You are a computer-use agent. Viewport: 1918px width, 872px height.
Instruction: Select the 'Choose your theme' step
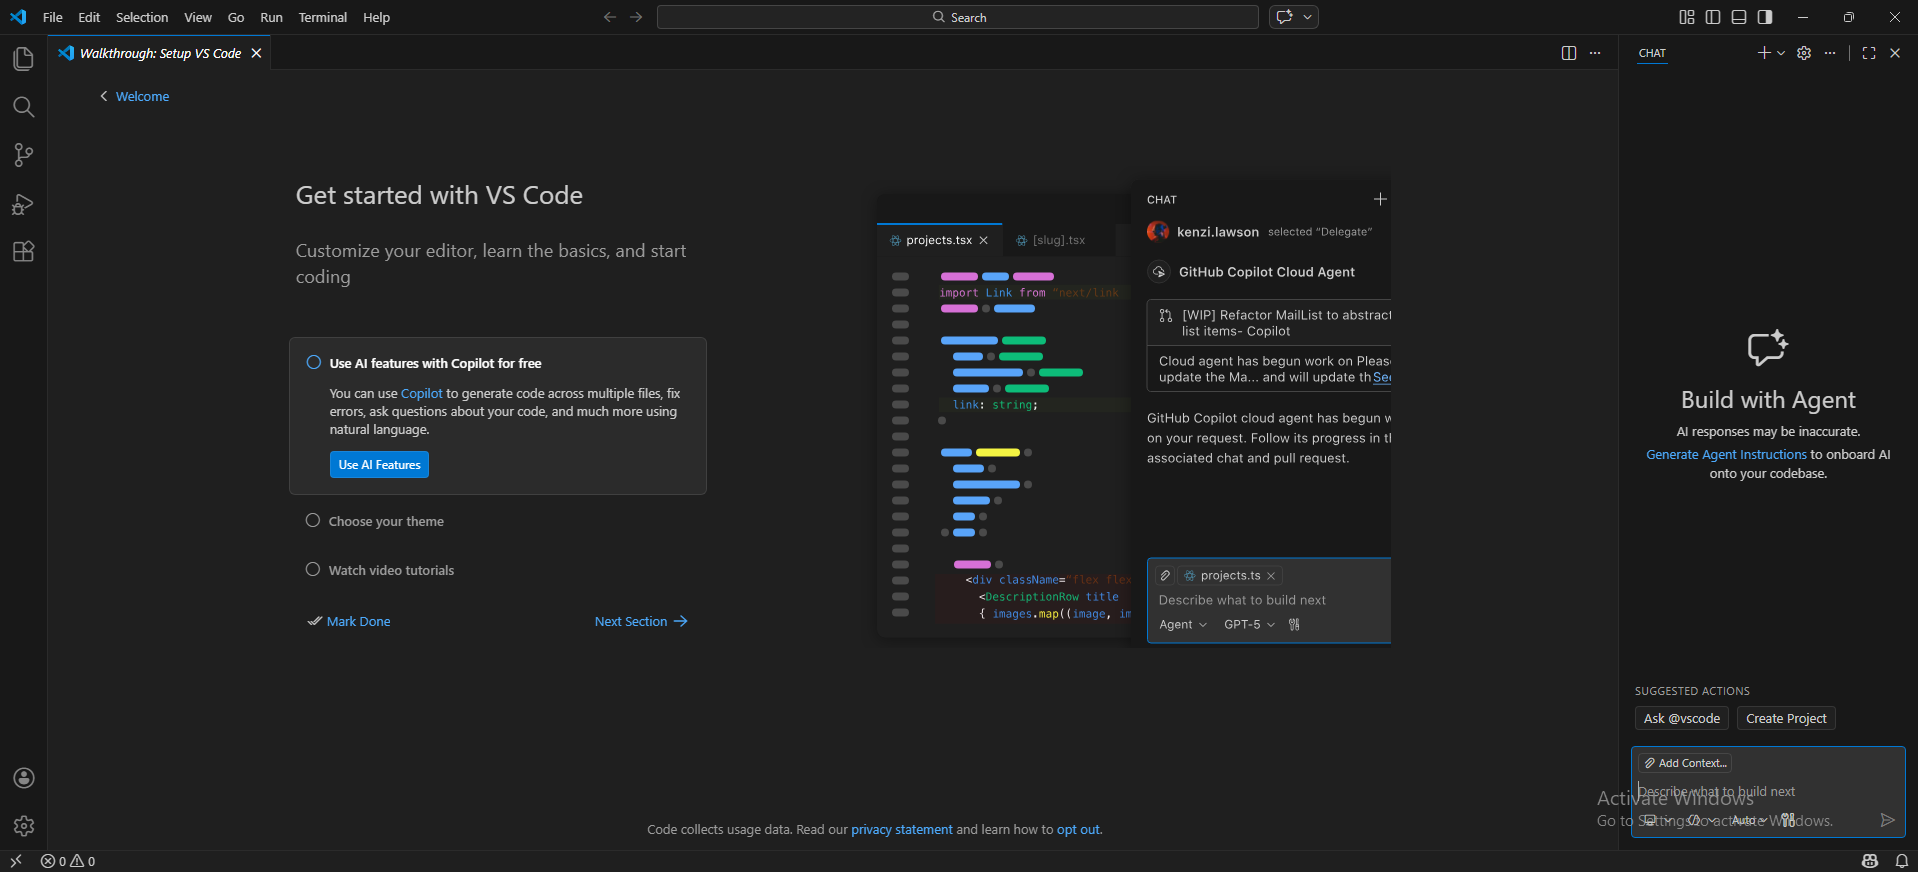pyautogui.click(x=386, y=521)
